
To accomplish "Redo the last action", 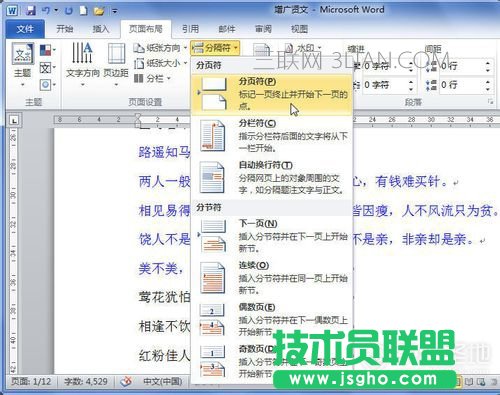I will 69,11.
